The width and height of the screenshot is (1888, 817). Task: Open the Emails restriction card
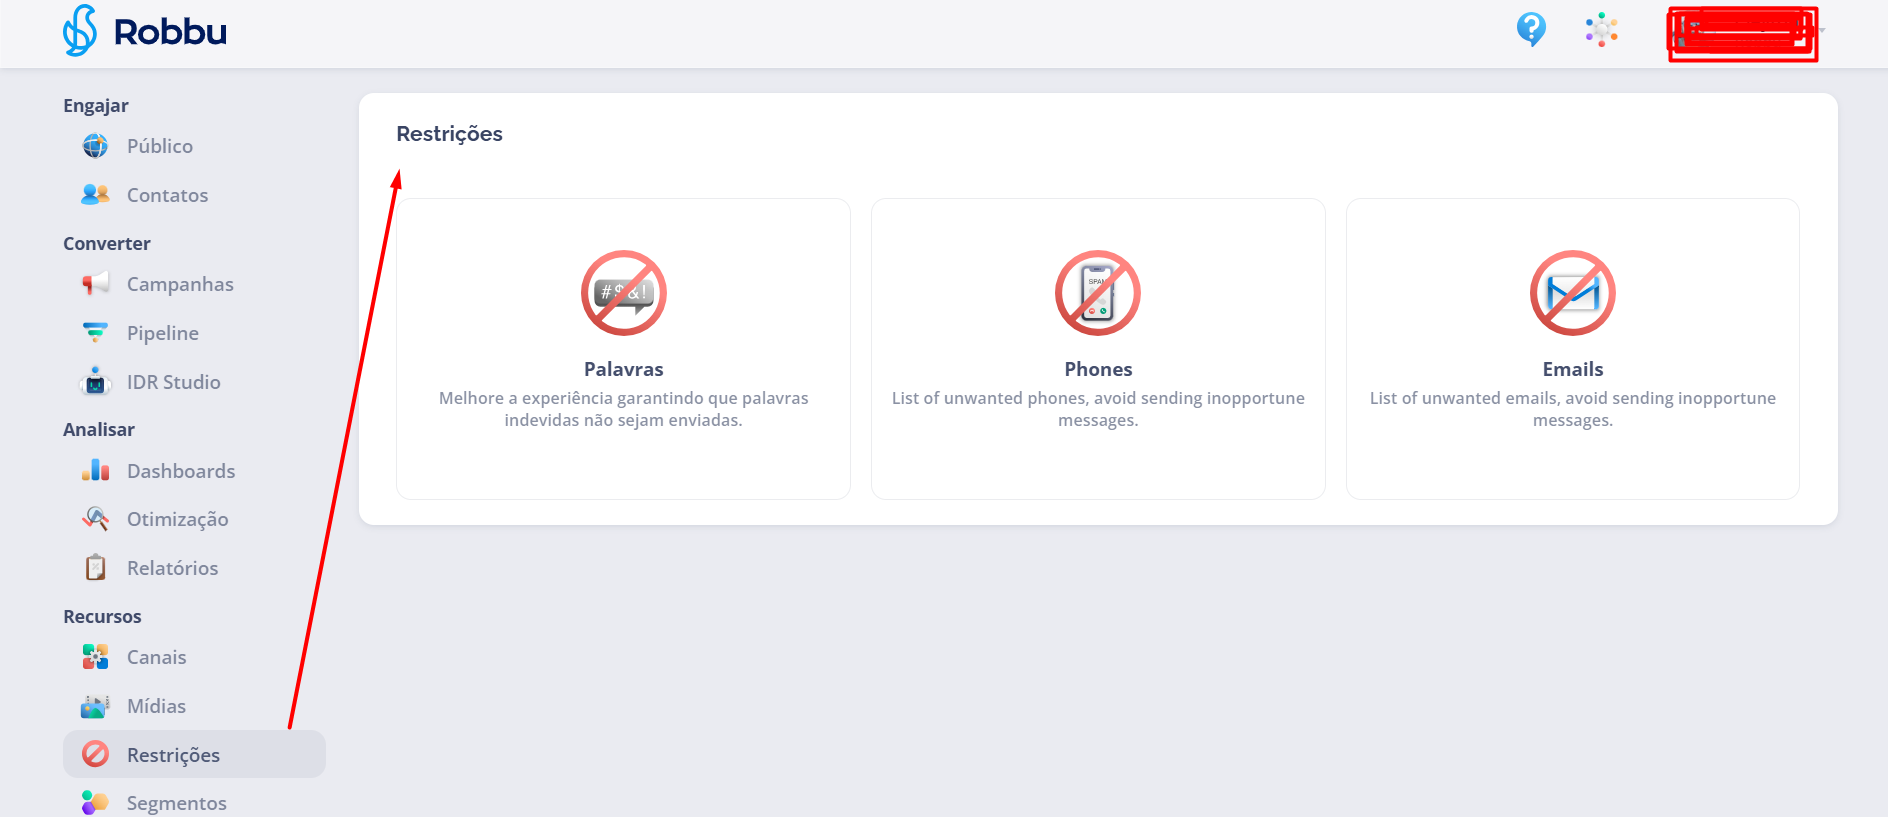[x=1572, y=348]
